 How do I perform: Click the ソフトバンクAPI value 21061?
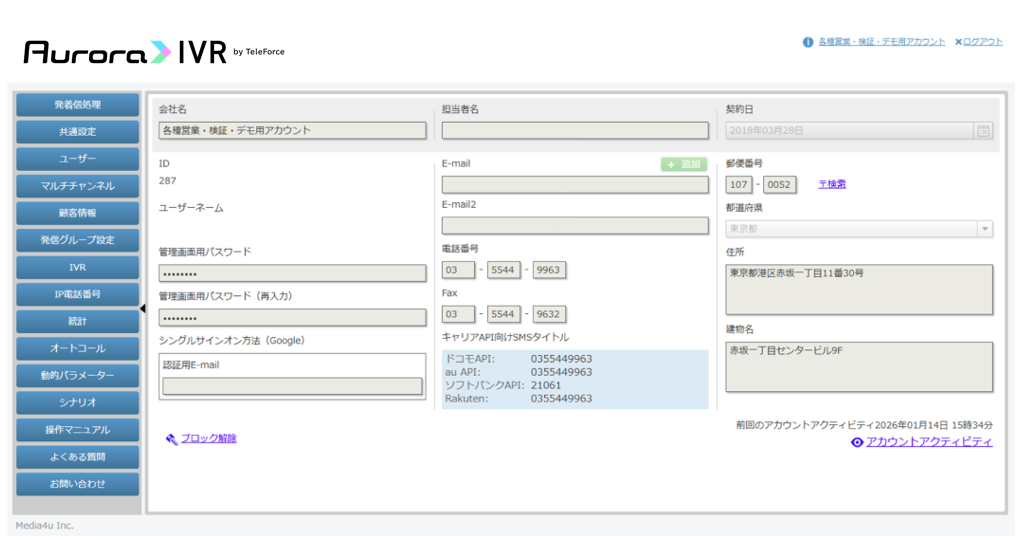point(546,385)
